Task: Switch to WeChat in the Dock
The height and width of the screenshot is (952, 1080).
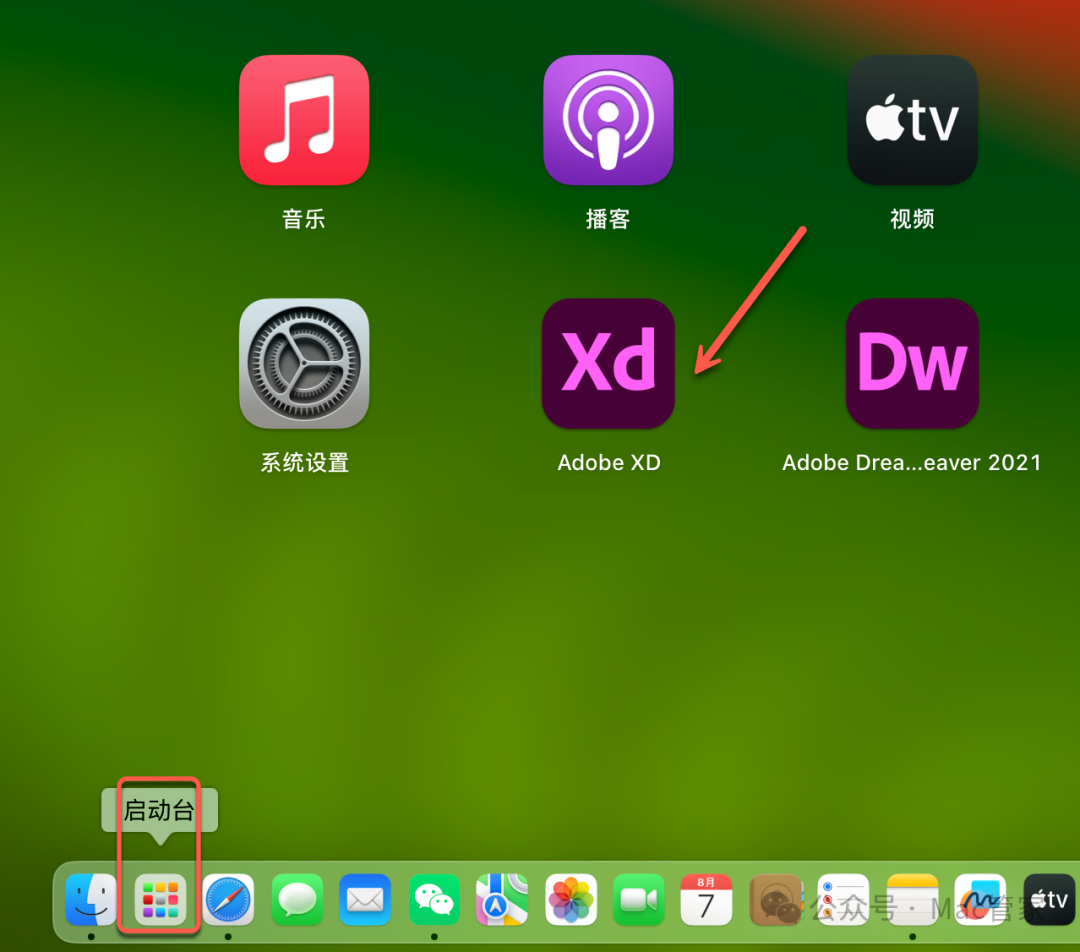Action: point(434,900)
